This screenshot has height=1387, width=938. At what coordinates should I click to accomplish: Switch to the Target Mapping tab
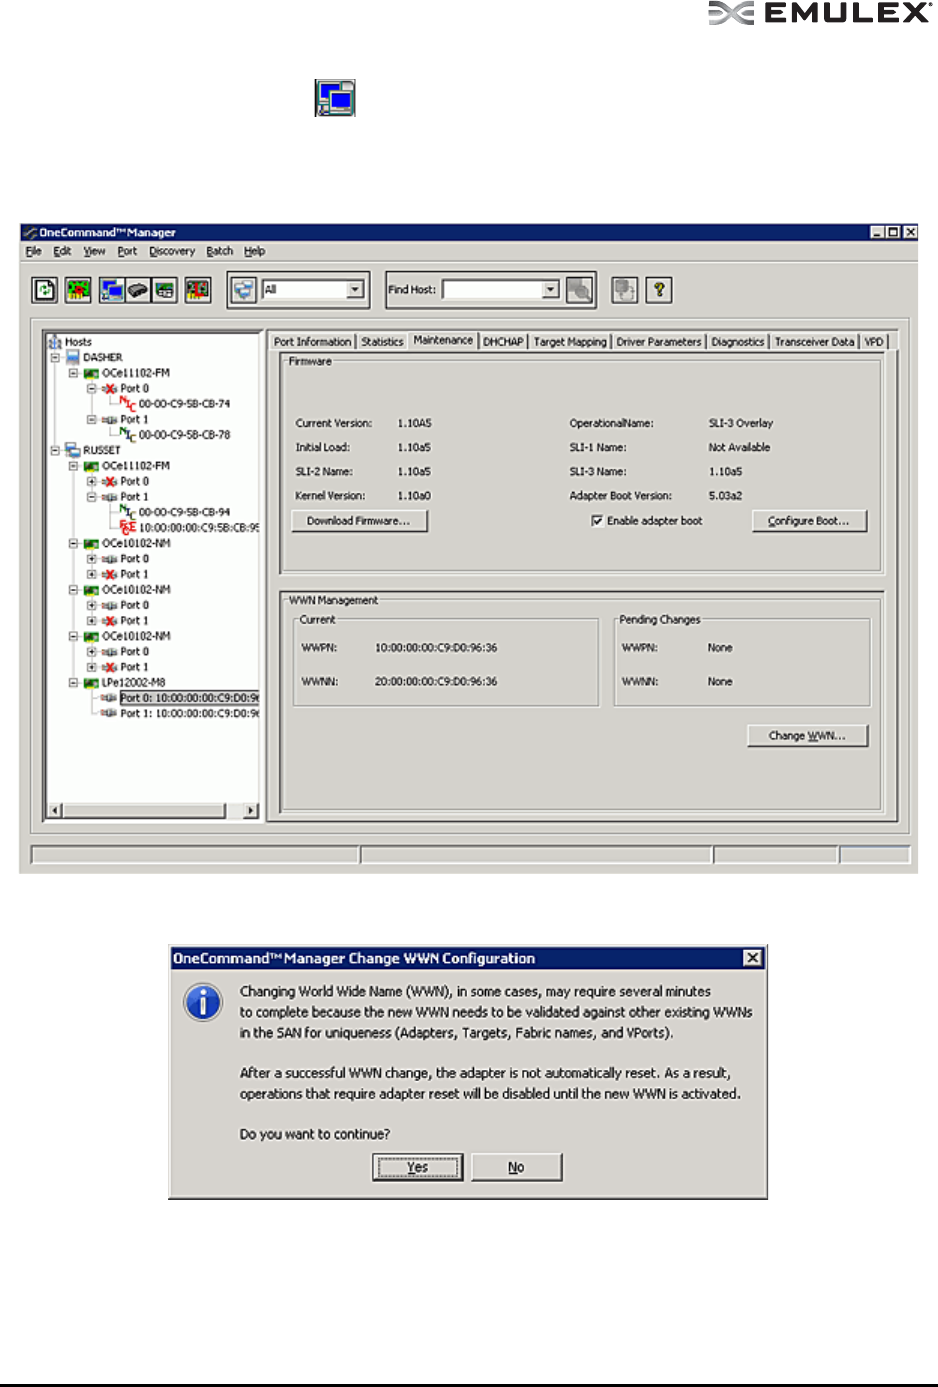(570, 342)
